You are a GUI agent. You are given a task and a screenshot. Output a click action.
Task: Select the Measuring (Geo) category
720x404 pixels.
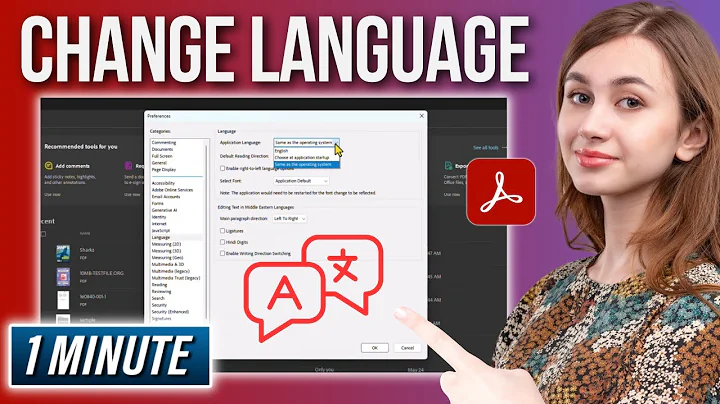coord(168,258)
